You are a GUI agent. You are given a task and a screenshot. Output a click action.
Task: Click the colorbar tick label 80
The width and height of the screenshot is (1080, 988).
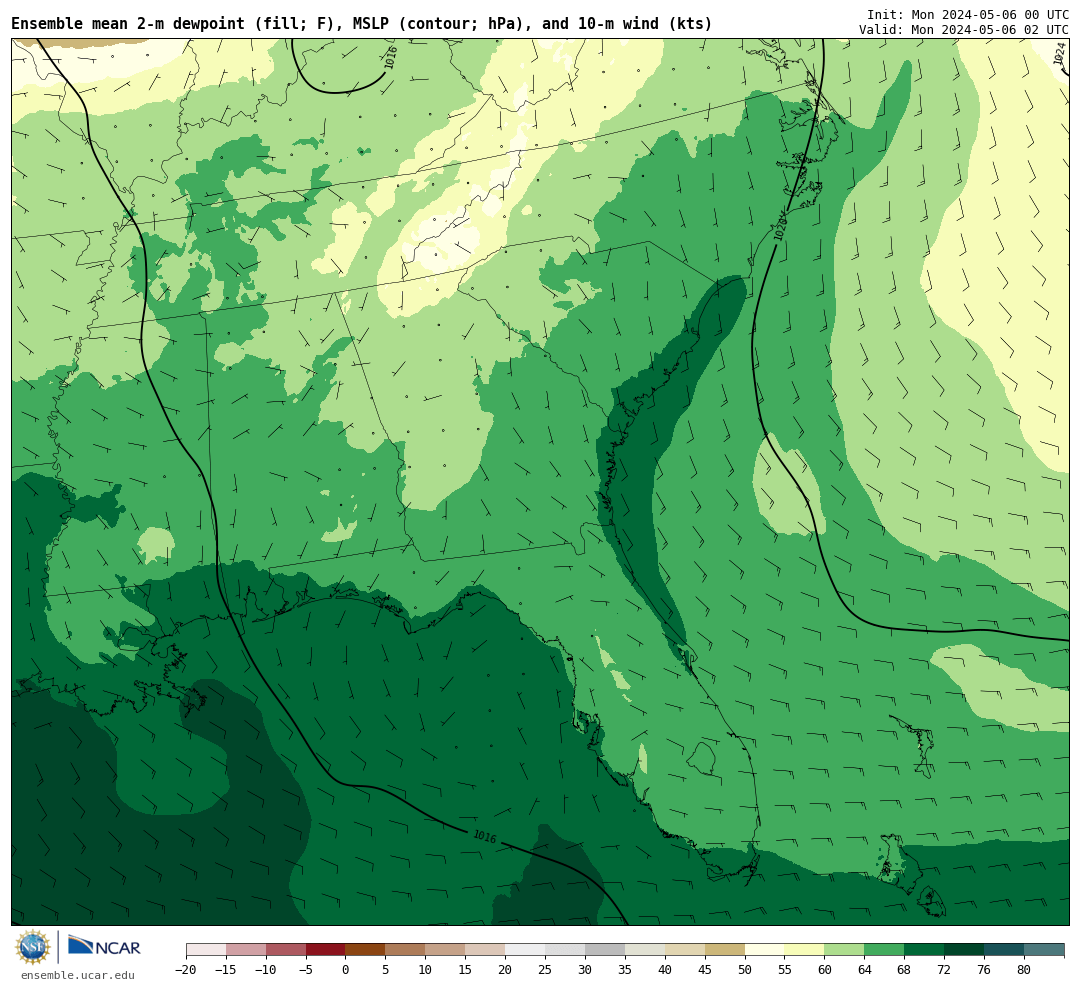(1024, 970)
